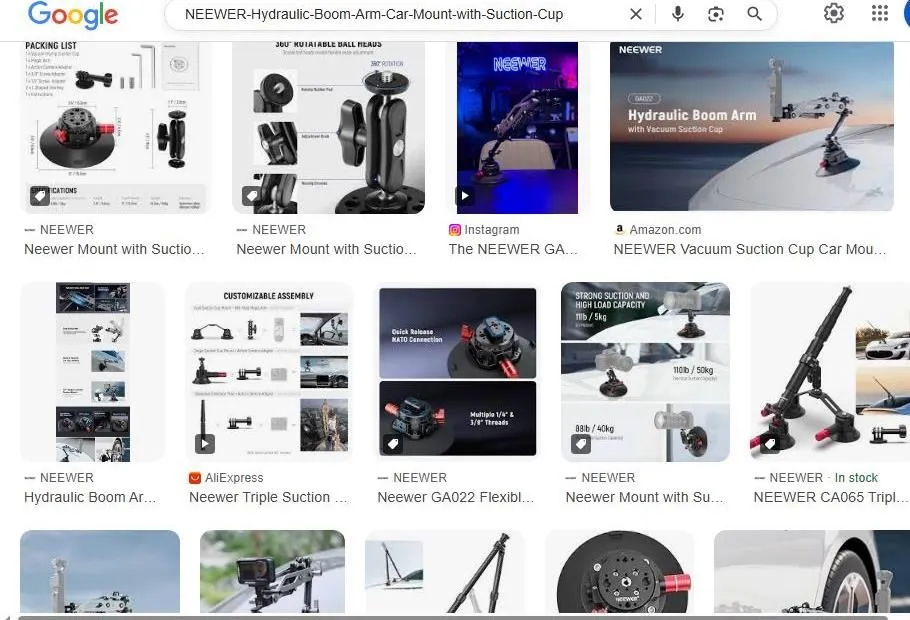Play the Customizable Assembly video icon
This screenshot has width=910, height=620.
pos(205,444)
